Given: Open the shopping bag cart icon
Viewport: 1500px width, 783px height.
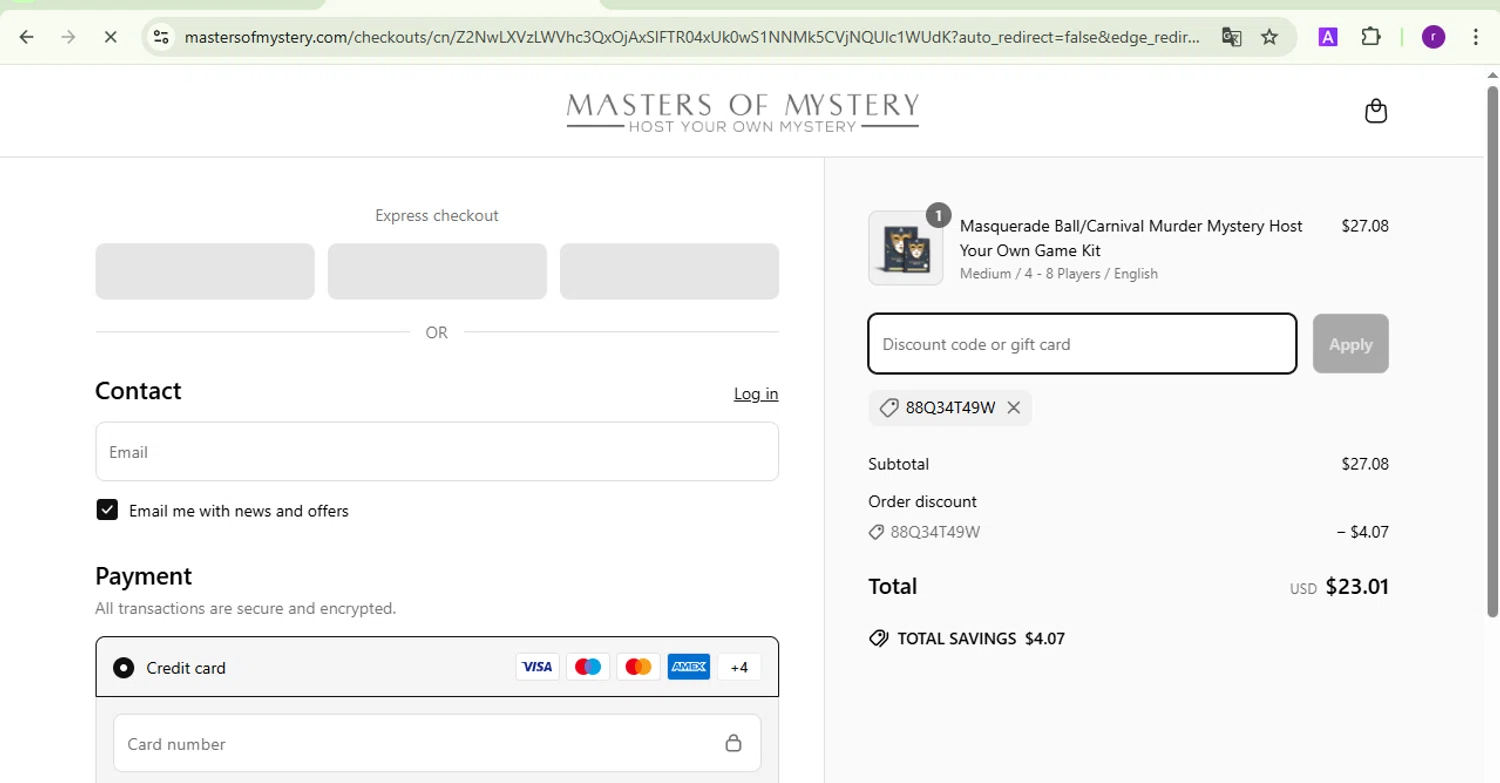Looking at the screenshot, I should tap(1376, 110).
